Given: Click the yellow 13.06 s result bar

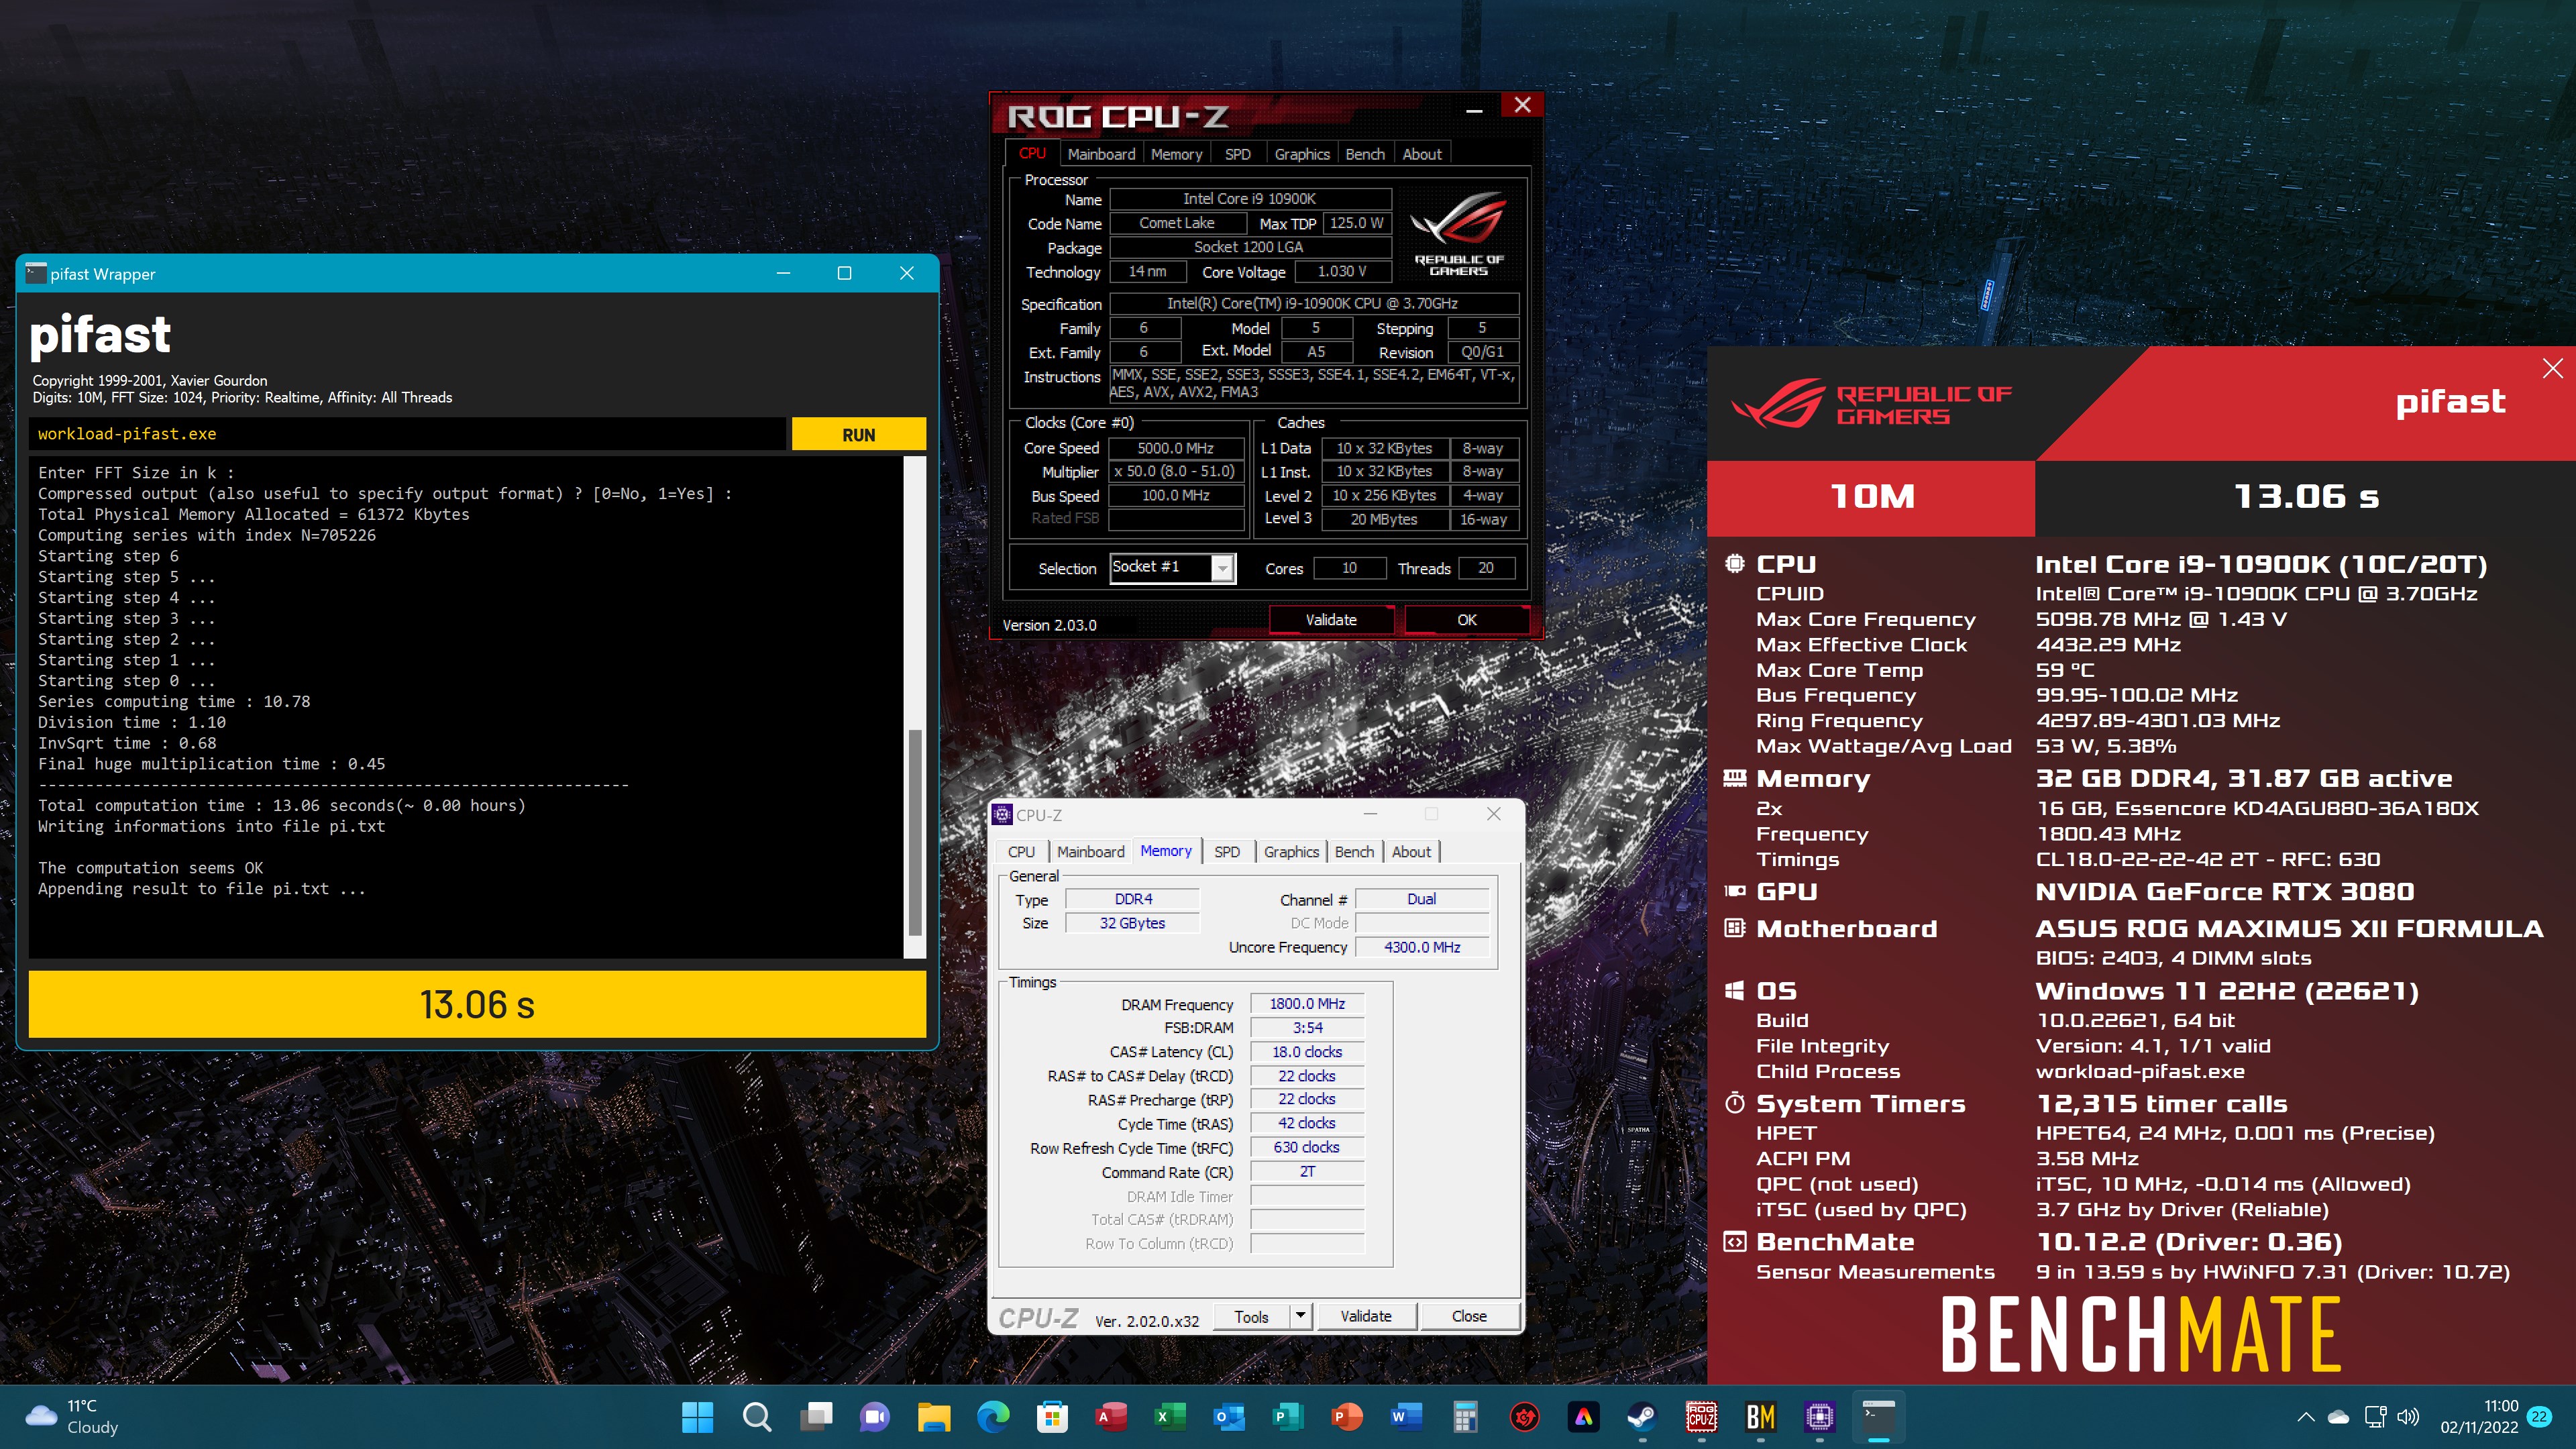Looking at the screenshot, I should click(x=477, y=1004).
